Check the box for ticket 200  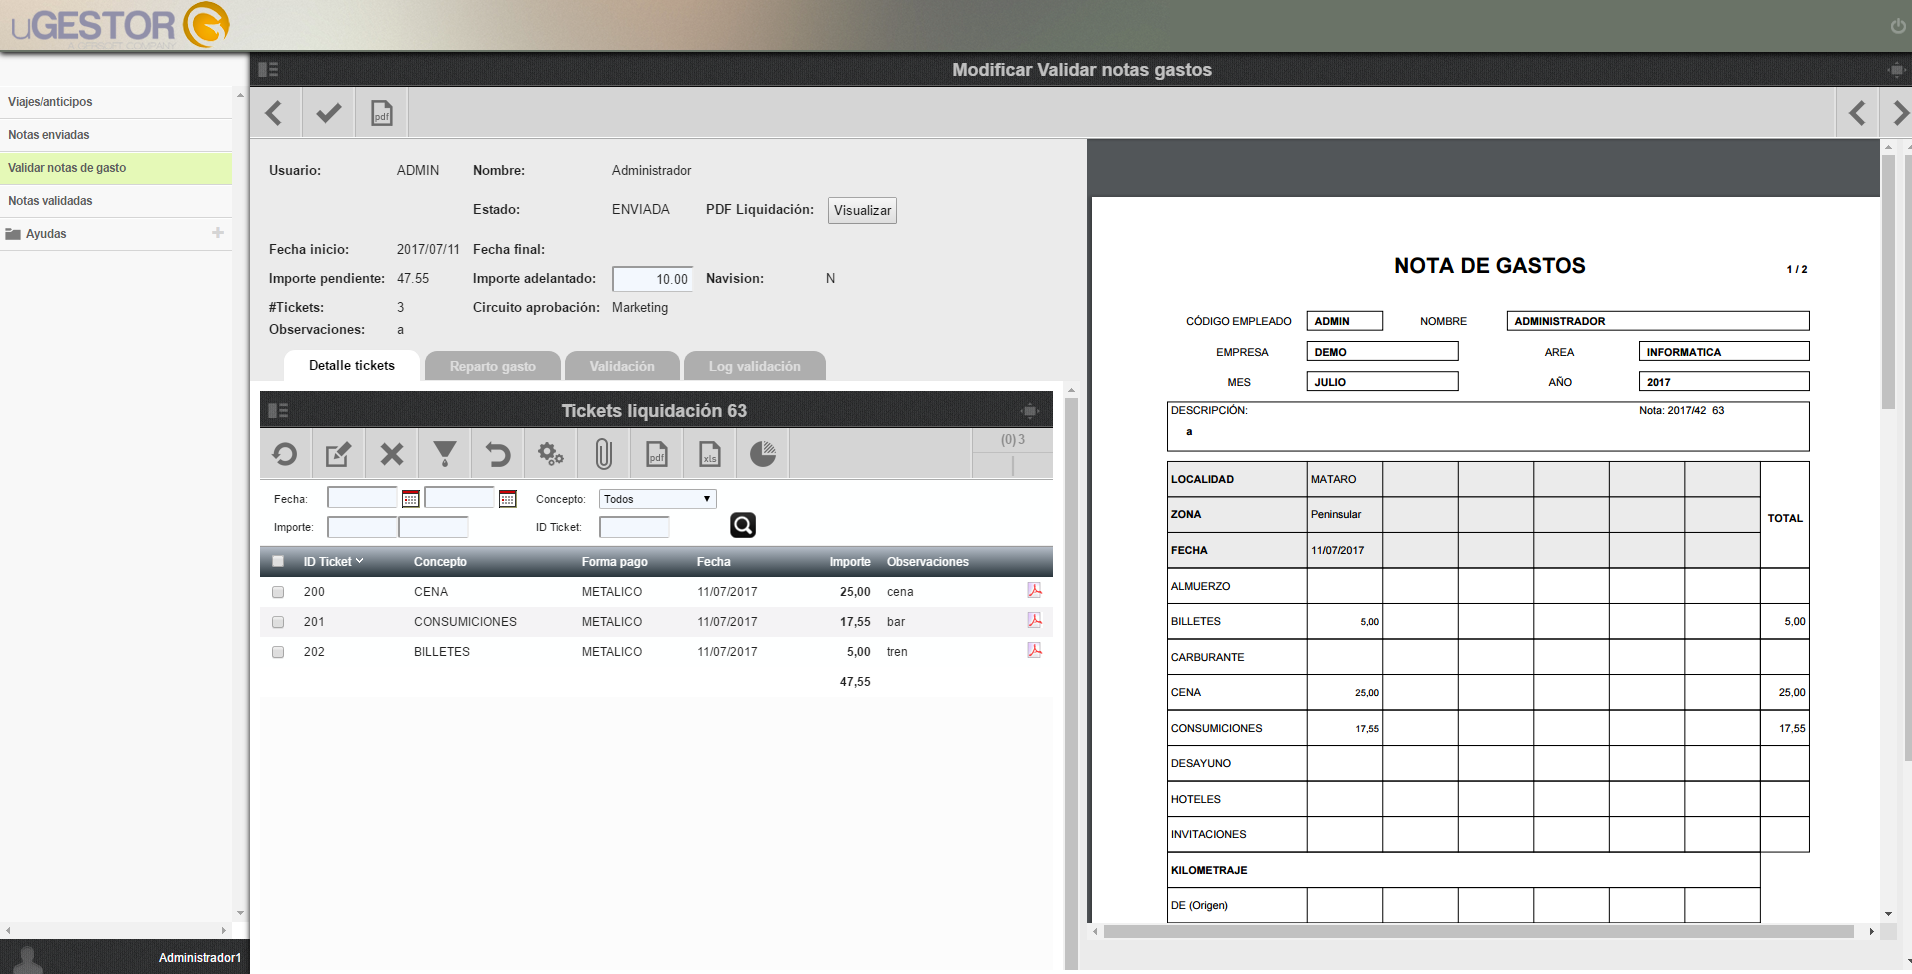click(278, 592)
